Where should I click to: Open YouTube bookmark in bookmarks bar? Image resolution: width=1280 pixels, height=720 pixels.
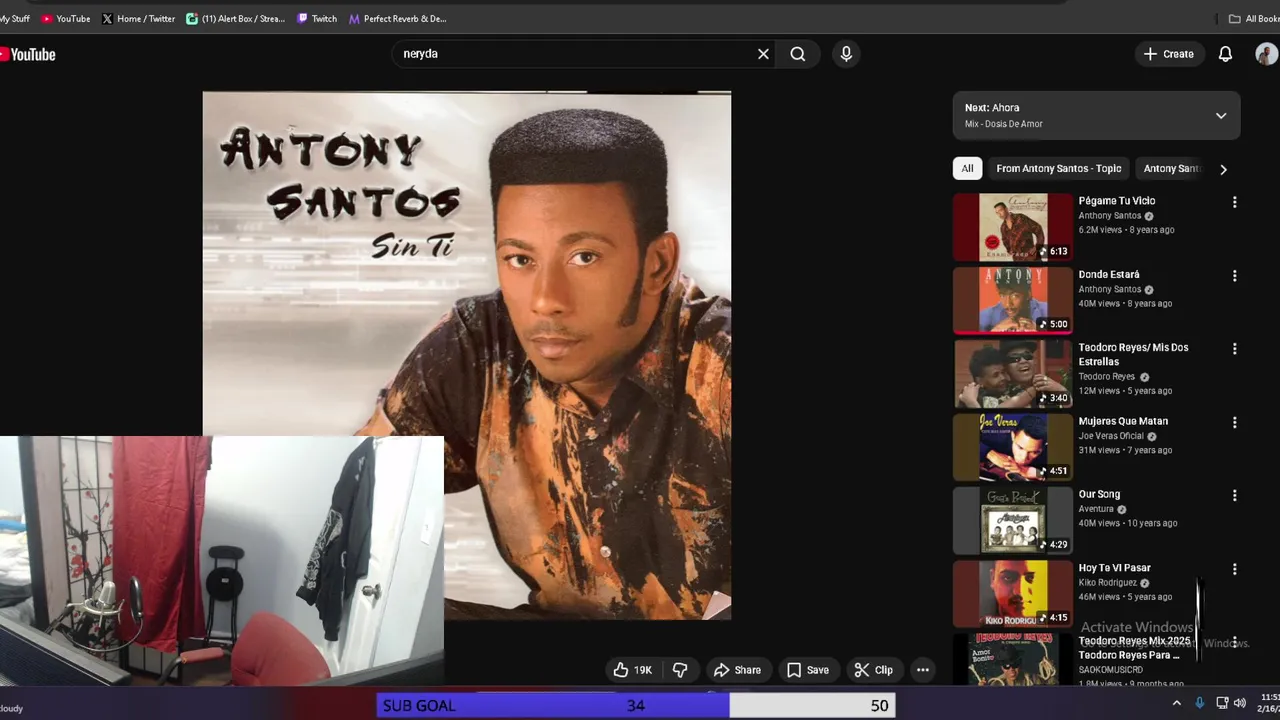(66, 18)
